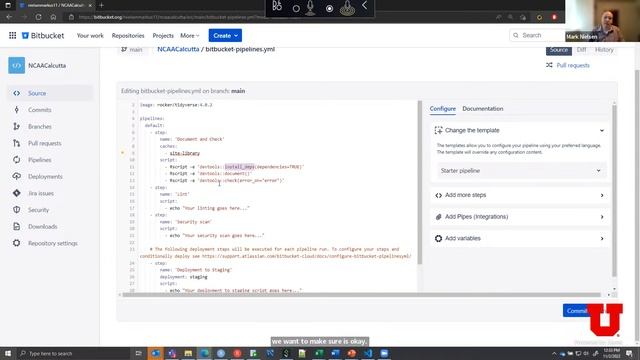Open the Starter pipeline template dropdown
Image resolution: width=640 pixels, height=360 pixels.
(x=521, y=171)
